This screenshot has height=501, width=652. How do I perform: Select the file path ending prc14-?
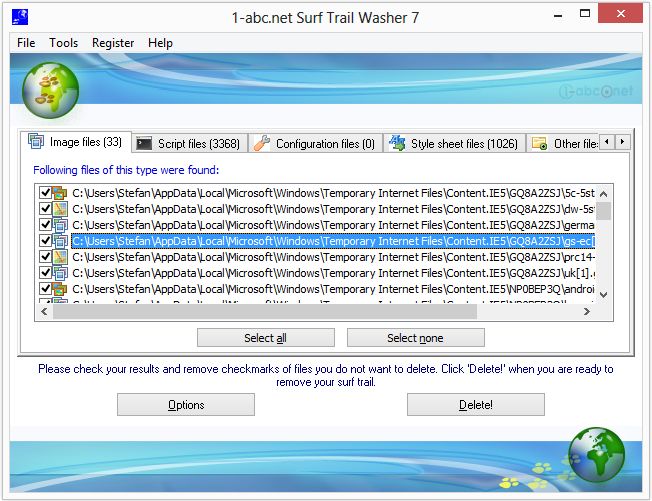coord(333,257)
